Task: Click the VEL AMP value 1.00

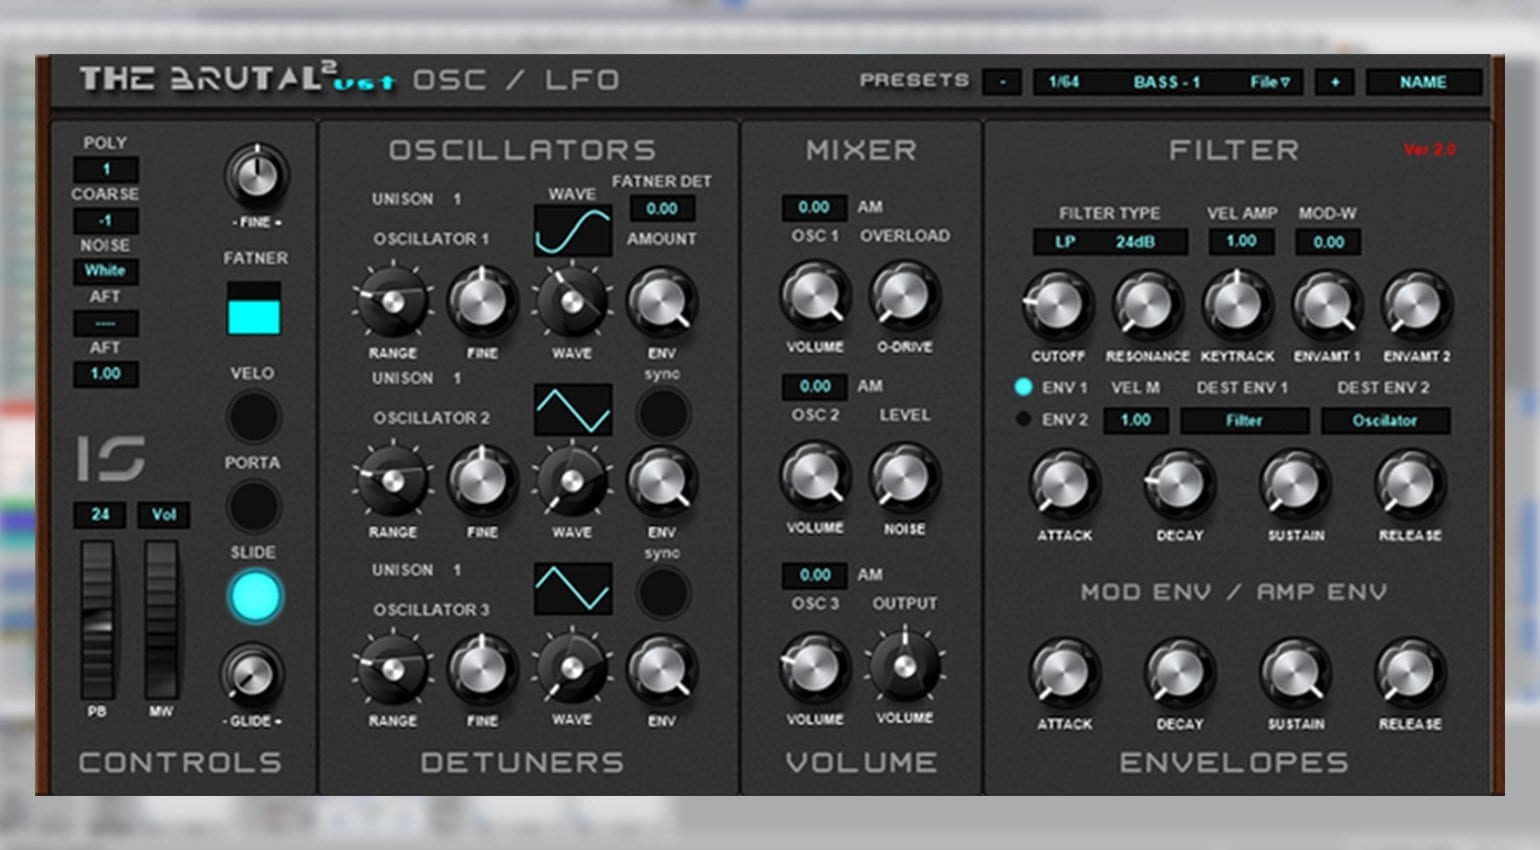Action: pos(1241,241)
